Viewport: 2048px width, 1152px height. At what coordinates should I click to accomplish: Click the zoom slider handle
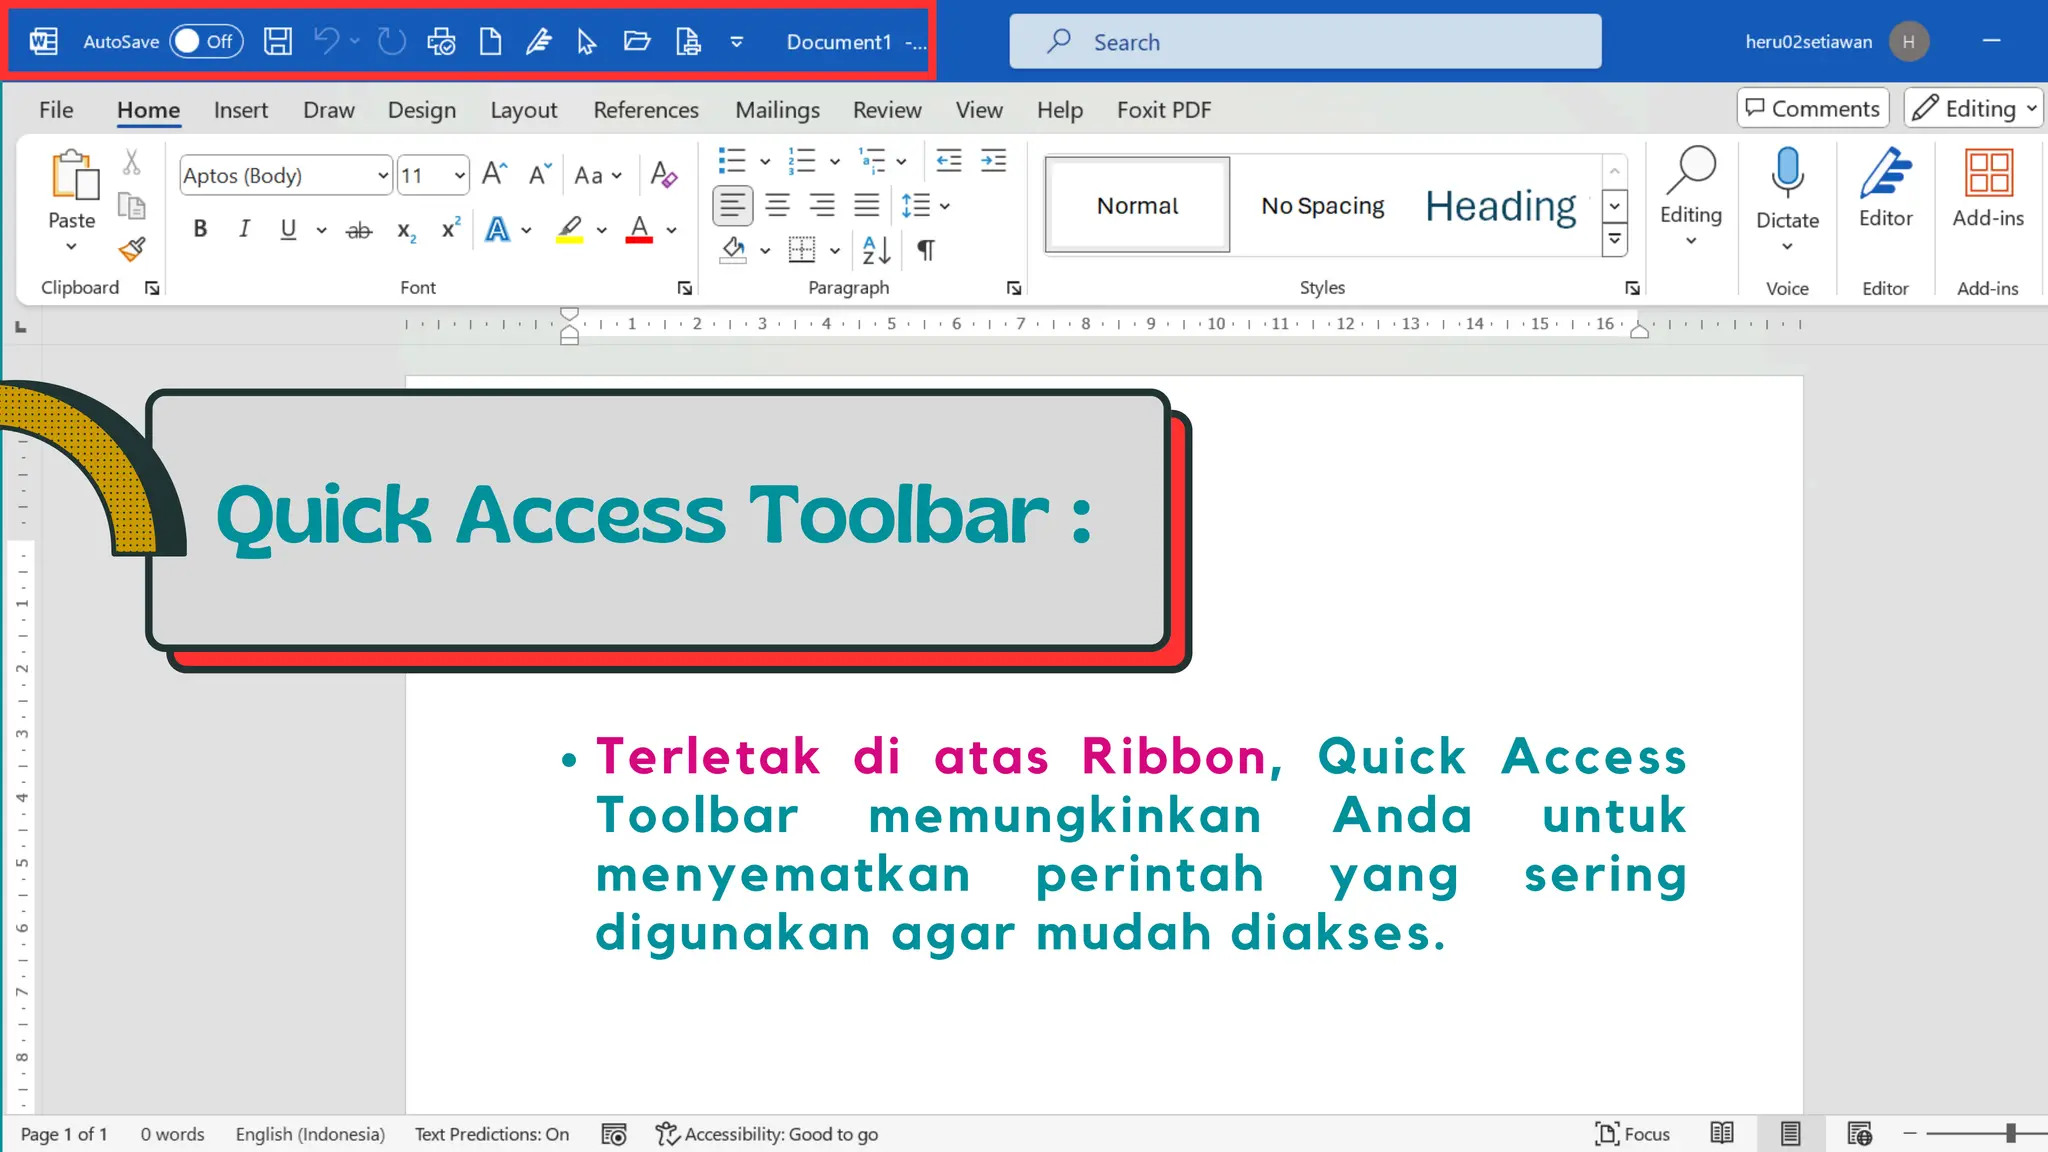coord(2010,1133)
